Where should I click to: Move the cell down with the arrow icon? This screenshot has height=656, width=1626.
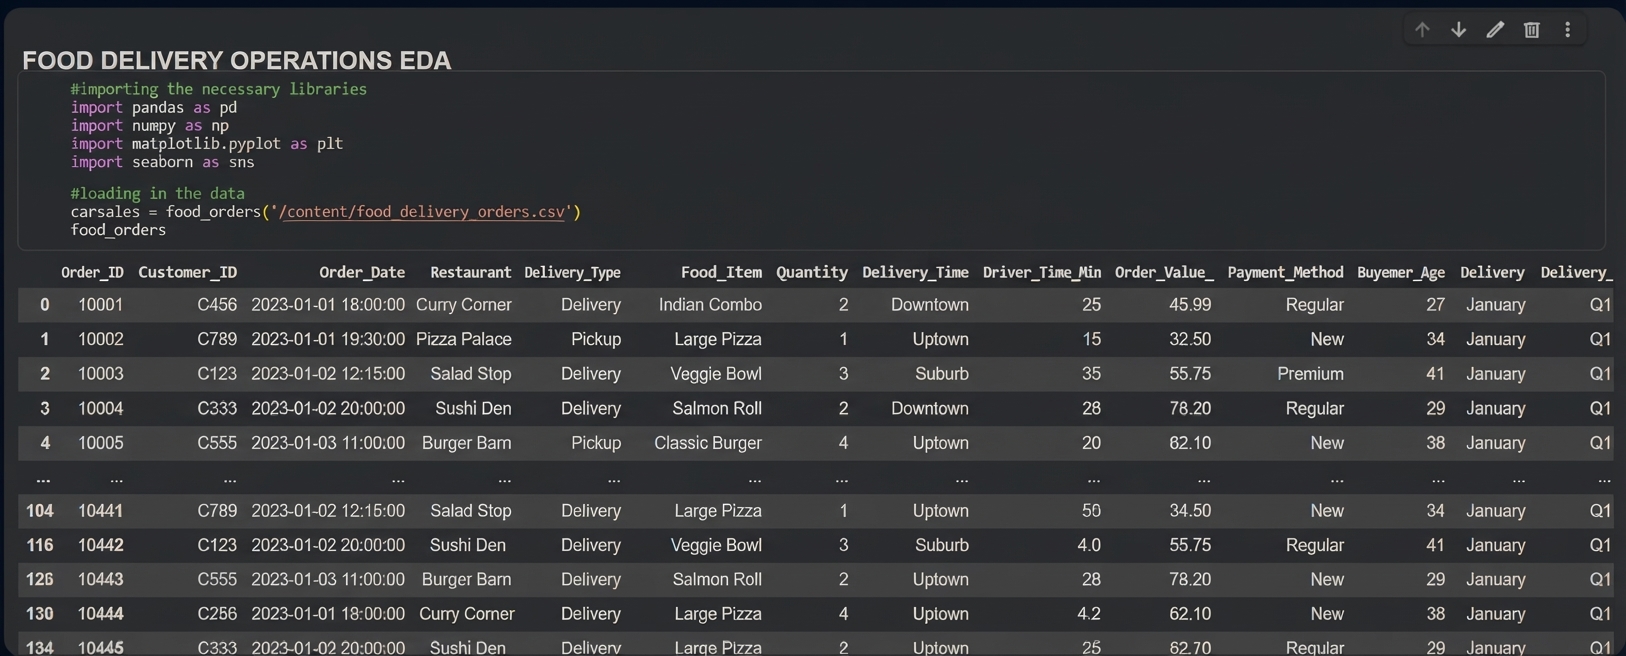pos(1459,30)
